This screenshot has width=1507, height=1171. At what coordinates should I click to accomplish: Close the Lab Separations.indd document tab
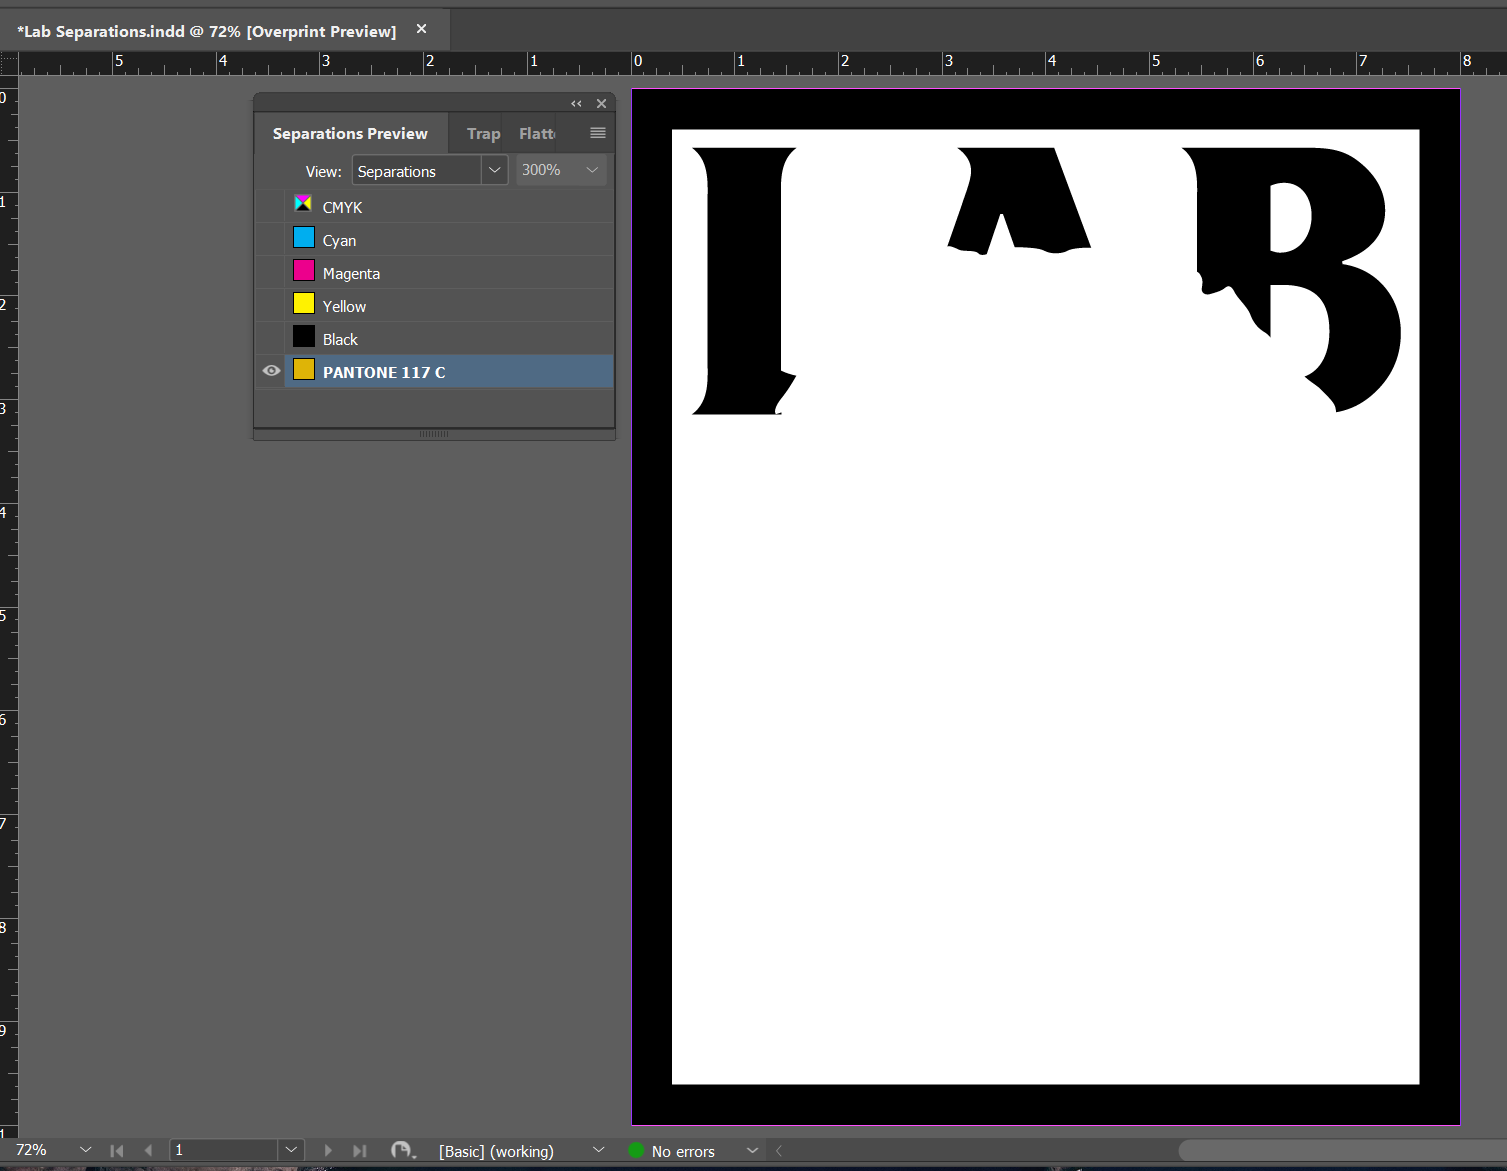click(x=421, y=29)
